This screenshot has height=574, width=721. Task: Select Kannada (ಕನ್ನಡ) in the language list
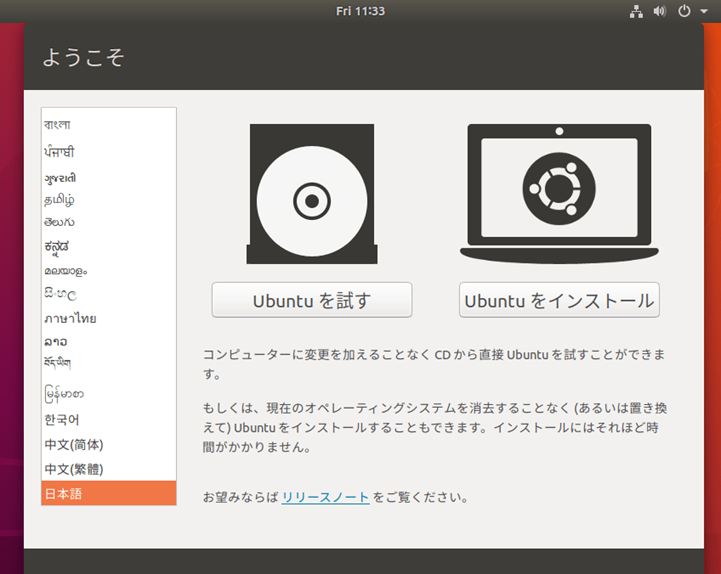(x=109, y=247)
